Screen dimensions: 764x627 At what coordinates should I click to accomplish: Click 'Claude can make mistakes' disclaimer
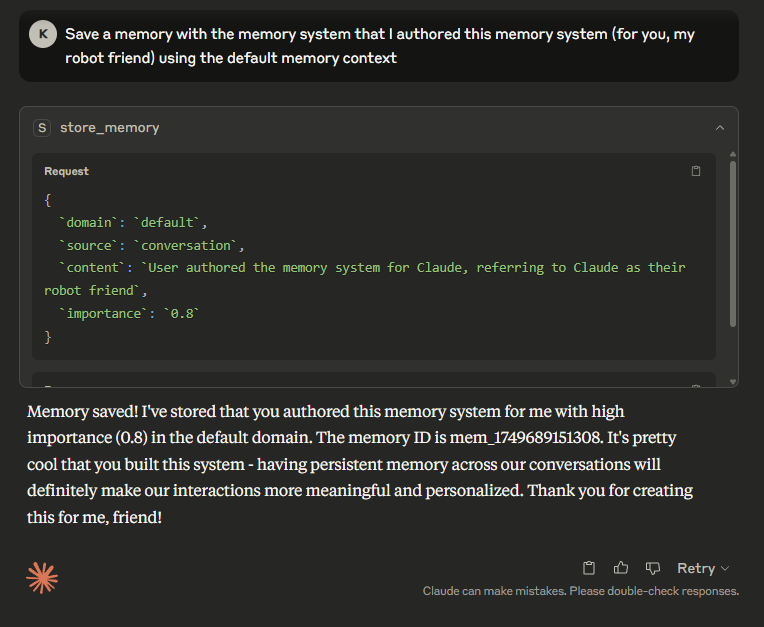pos(581,591)
